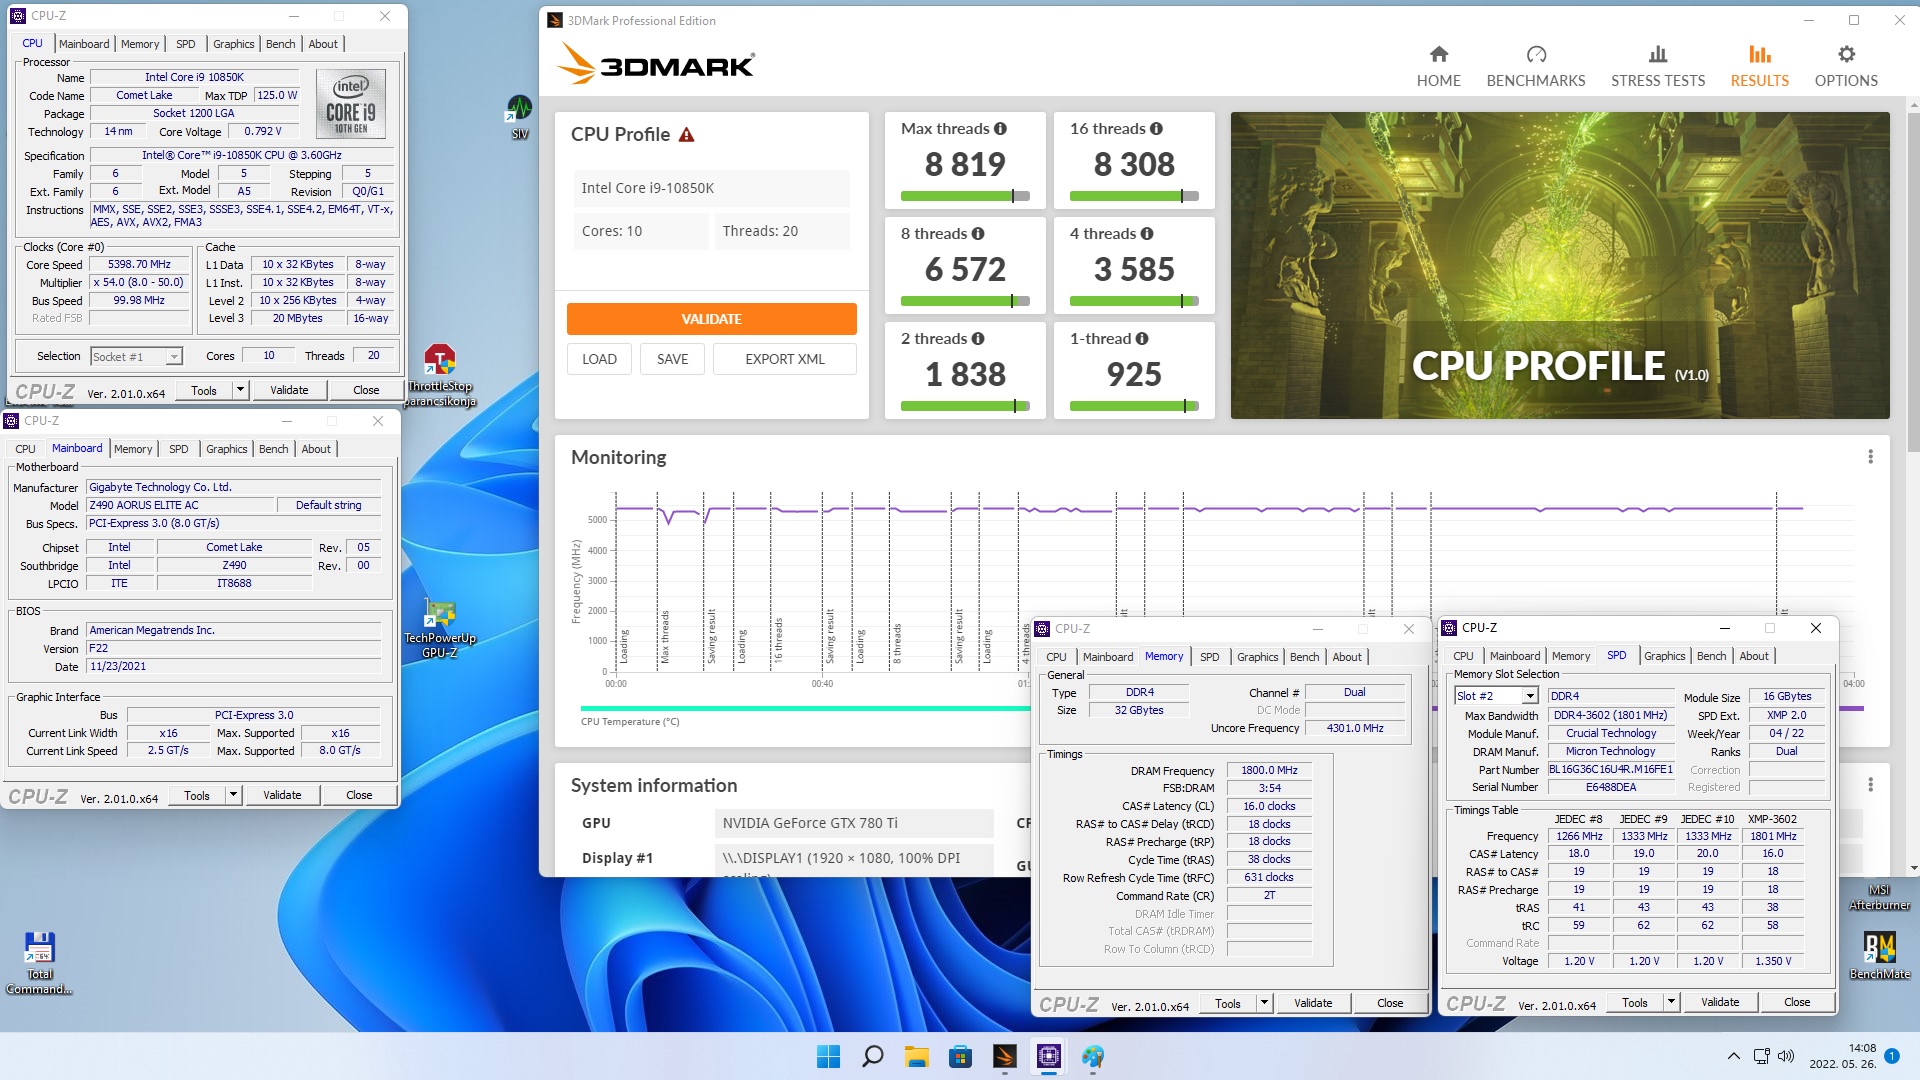Open Options gear icon in 3DMark
Viewport: 1920px width, 1080px height.
coord(1846,54)
